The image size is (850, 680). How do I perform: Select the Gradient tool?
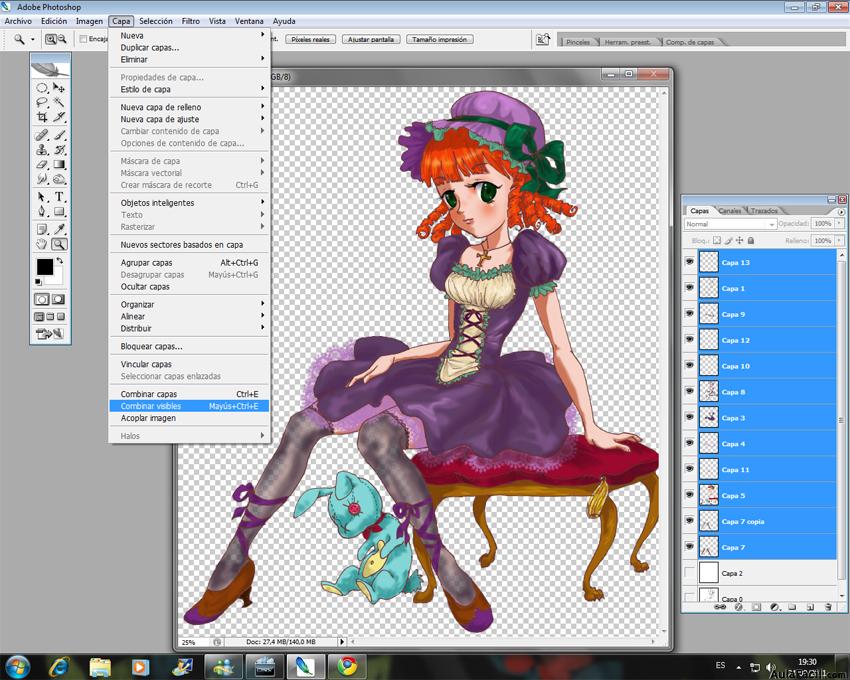[59, 164]
